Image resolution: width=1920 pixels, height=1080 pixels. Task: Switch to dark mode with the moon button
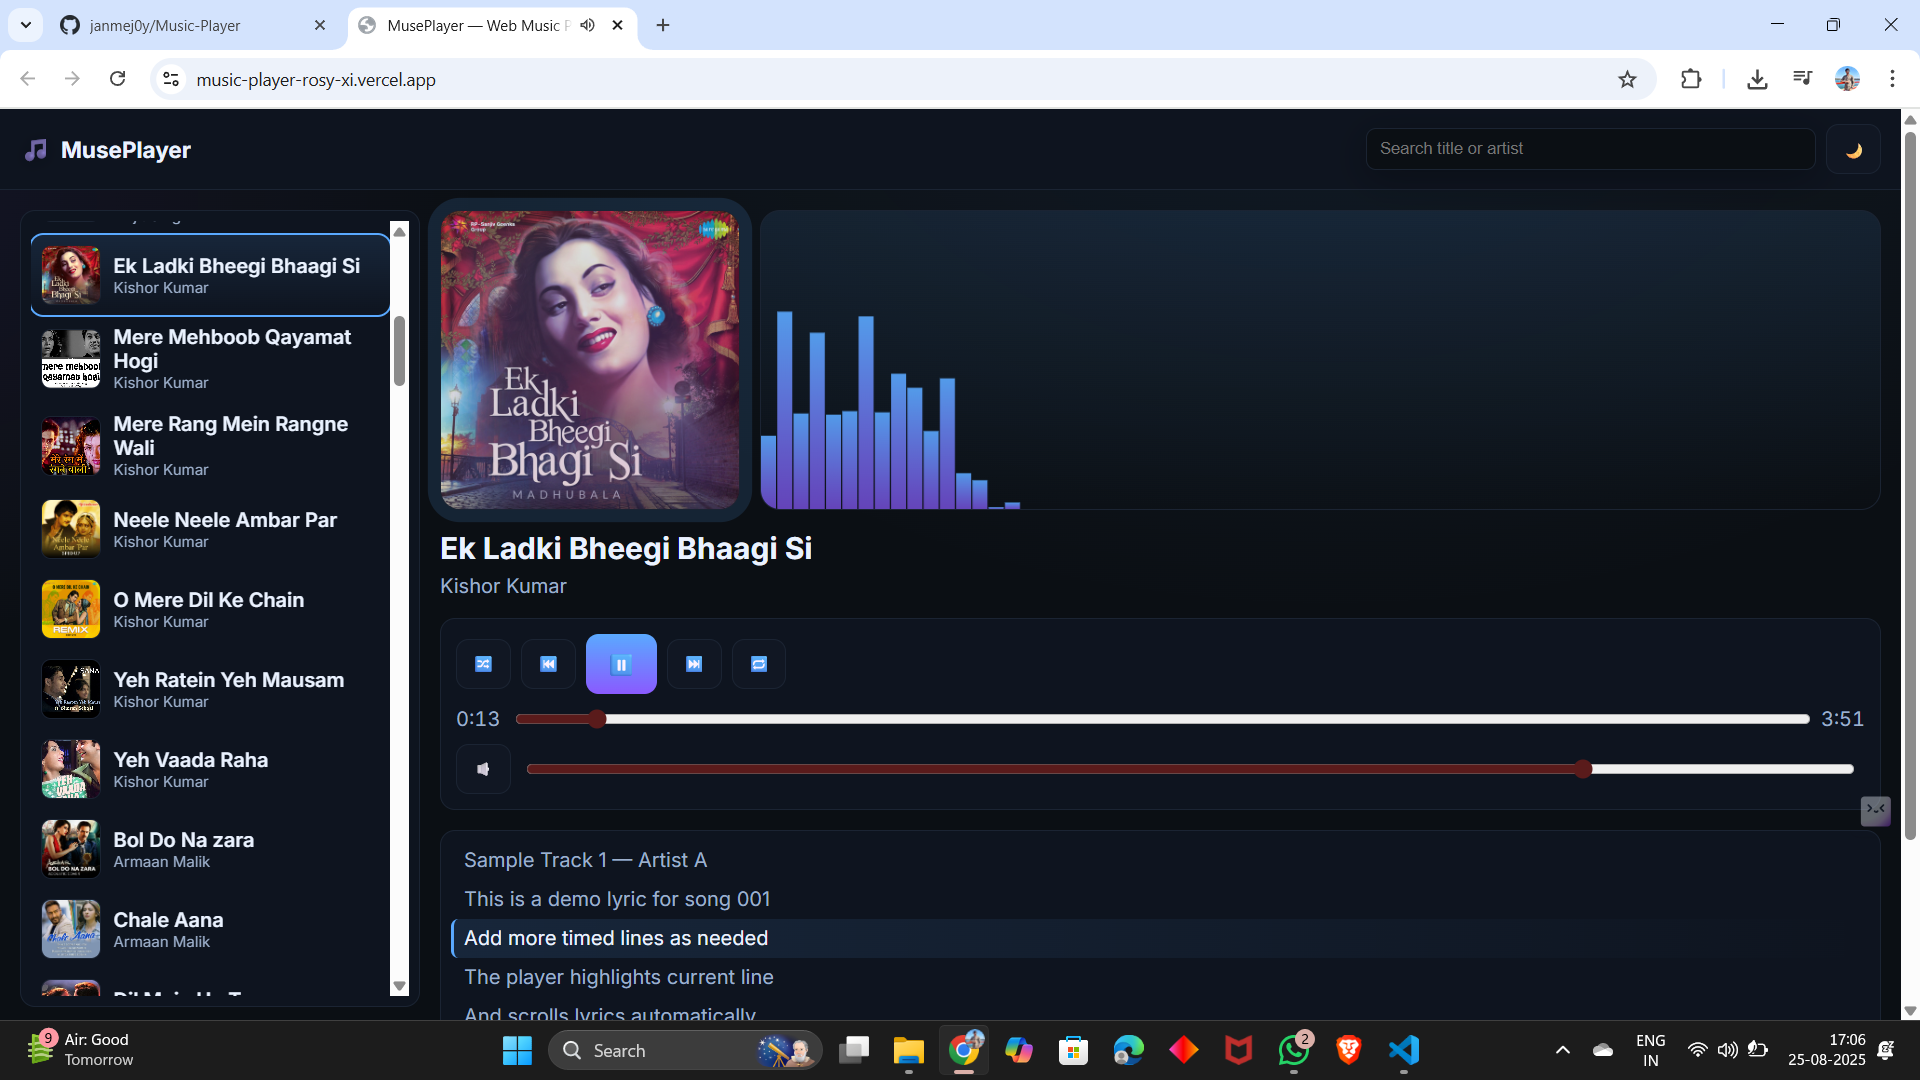[1852, 149]
